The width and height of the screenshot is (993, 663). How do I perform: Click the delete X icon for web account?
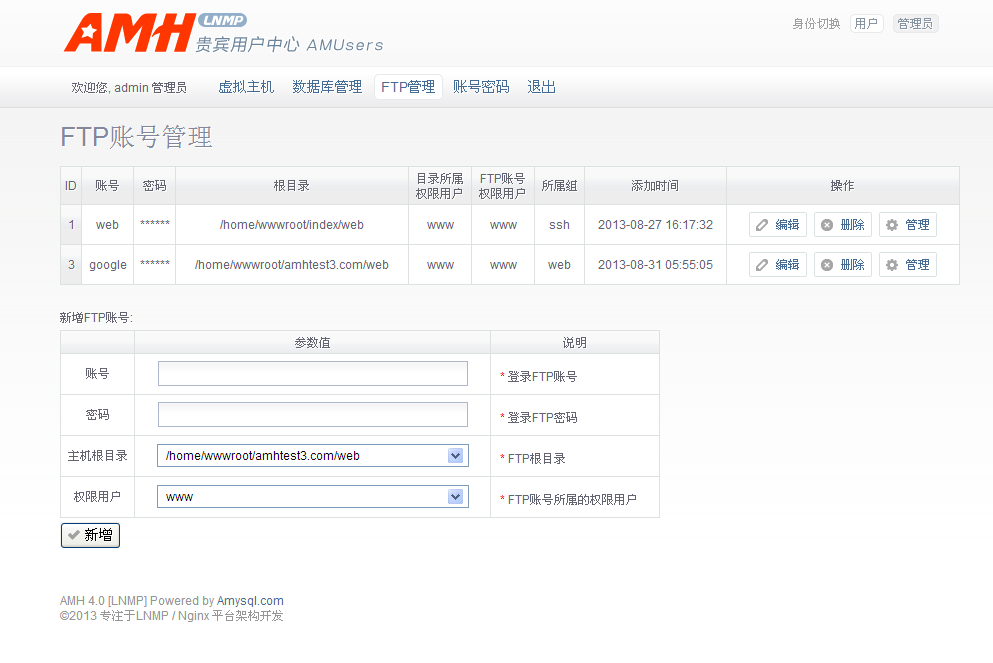(827, 225)
